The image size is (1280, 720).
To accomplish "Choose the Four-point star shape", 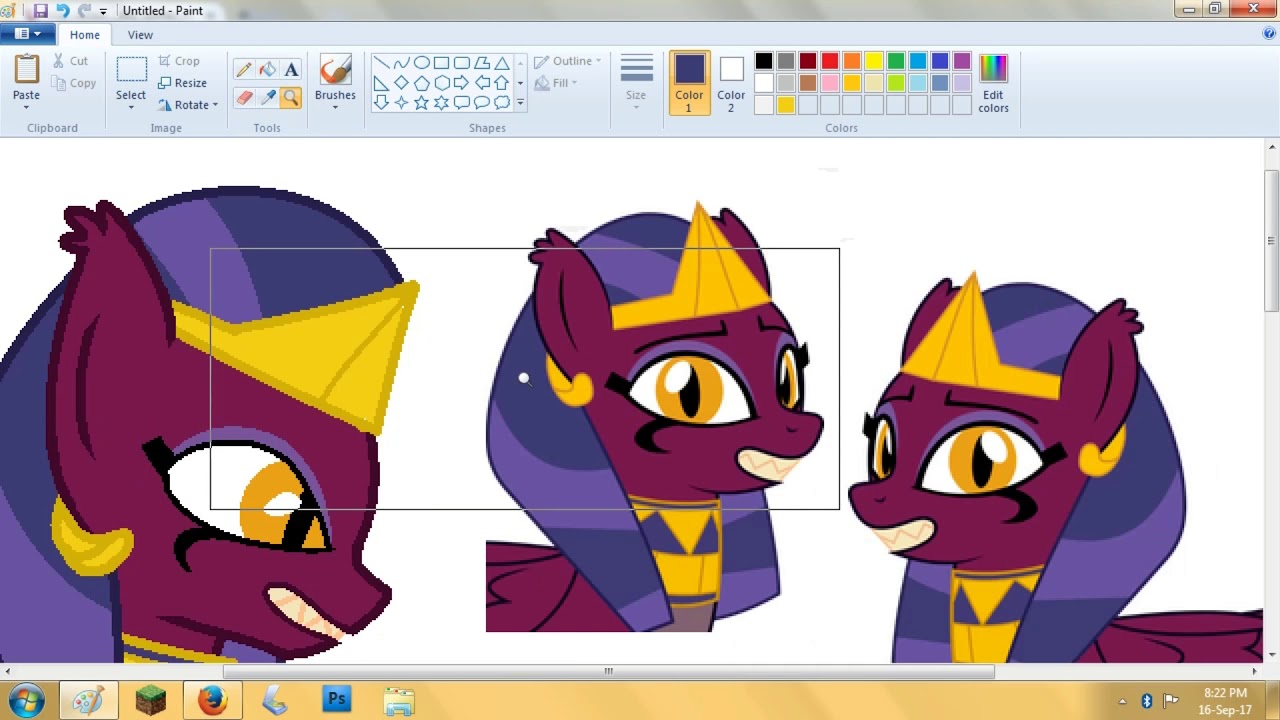I will [401, 102].
